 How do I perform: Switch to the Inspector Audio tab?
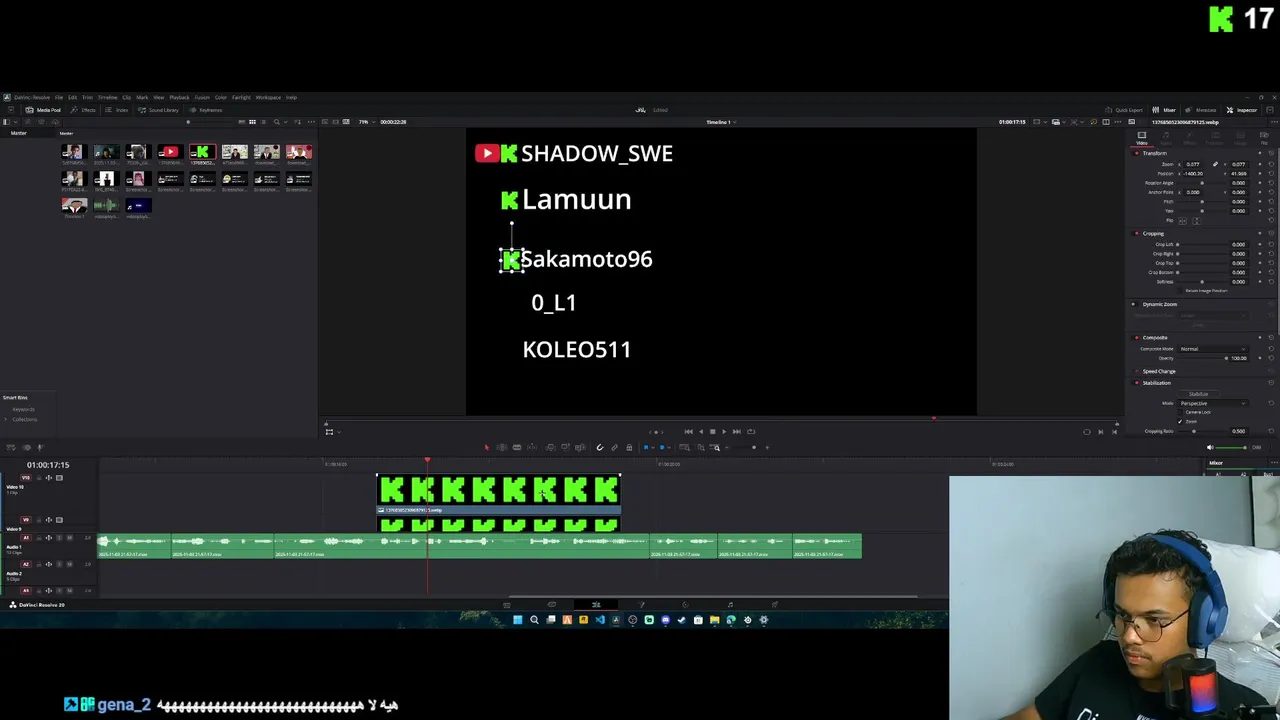point(1166,139)
